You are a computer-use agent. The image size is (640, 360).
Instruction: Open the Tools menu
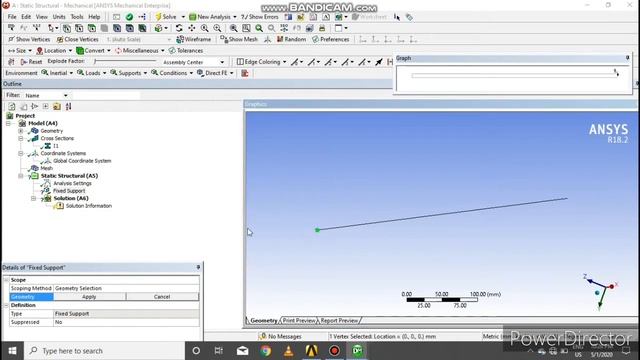tap(77, 17)
